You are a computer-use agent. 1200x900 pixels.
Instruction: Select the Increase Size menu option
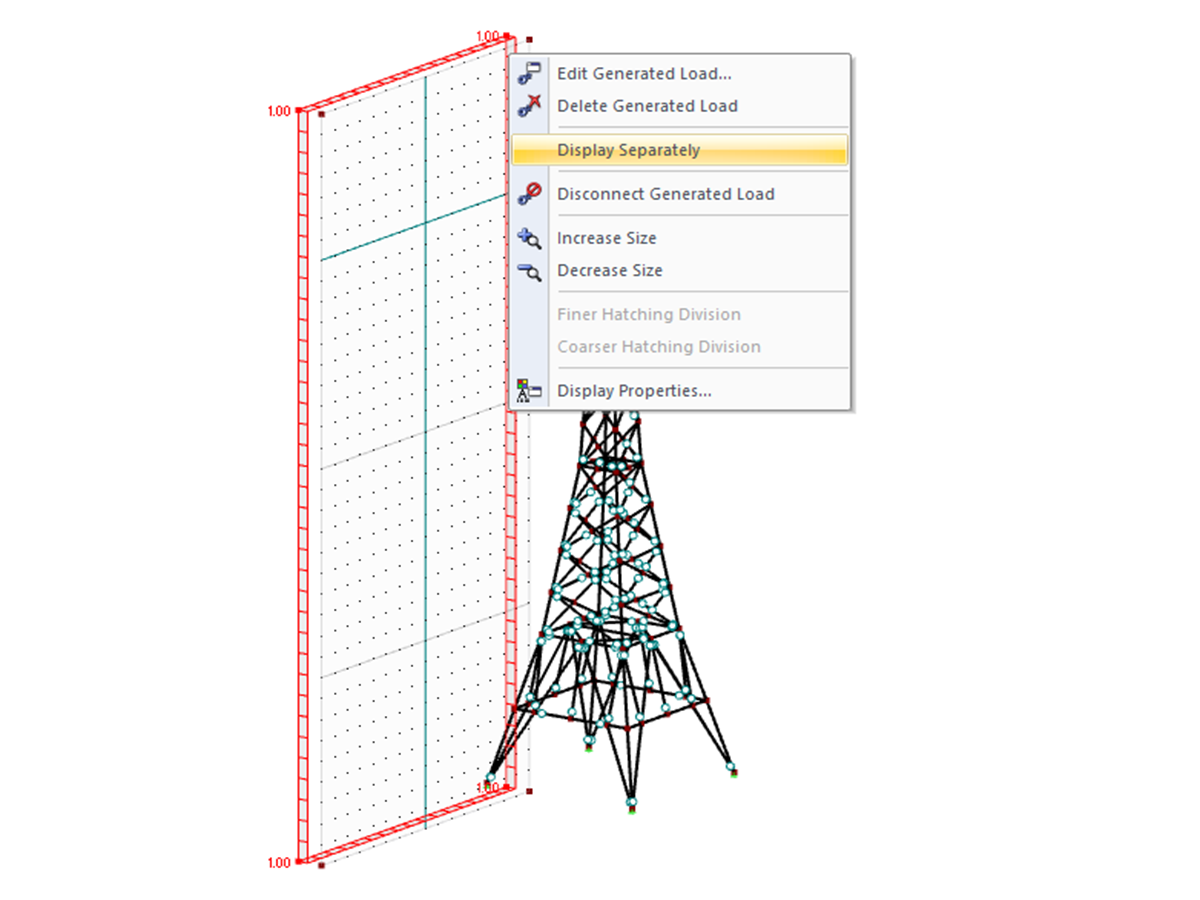click(607, 238)
